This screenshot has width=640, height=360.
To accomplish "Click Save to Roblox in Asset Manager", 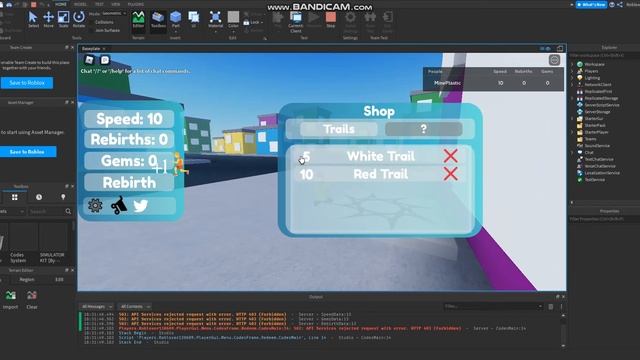I will click(27, 152).
